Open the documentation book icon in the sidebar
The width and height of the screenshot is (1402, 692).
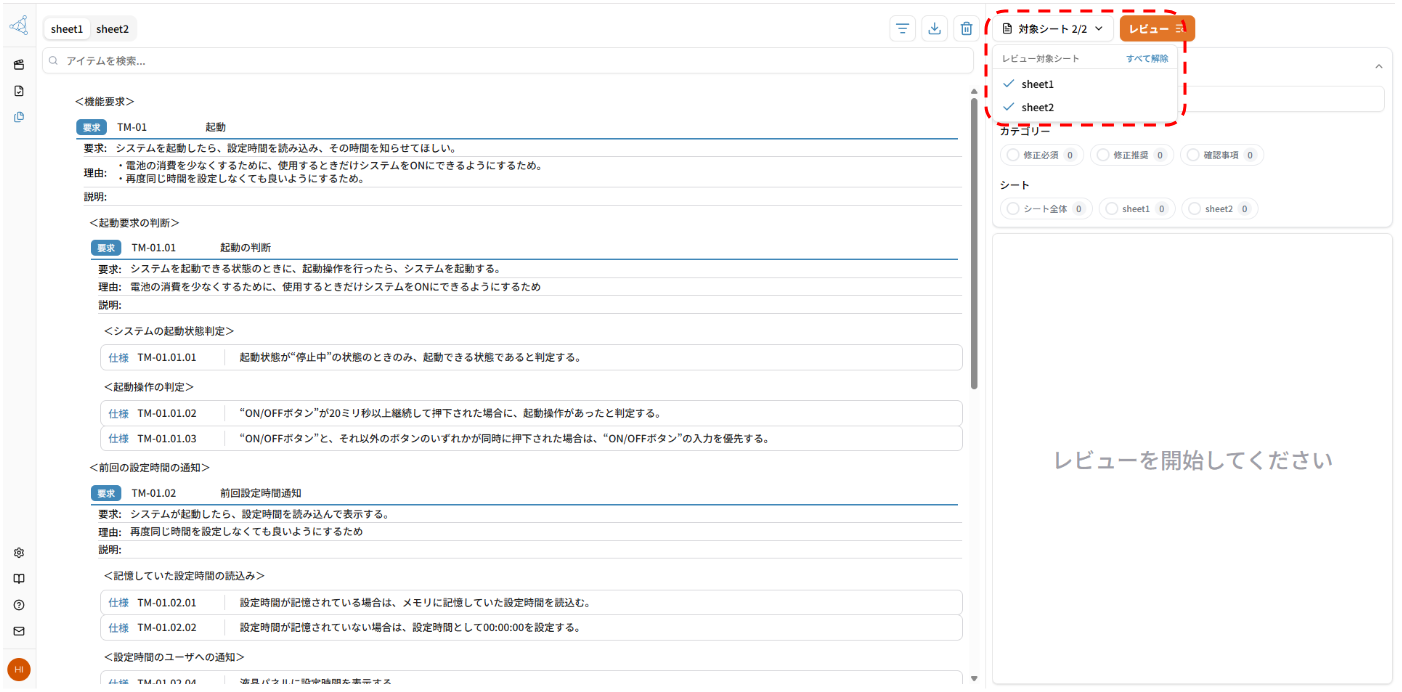coord(18,578)
